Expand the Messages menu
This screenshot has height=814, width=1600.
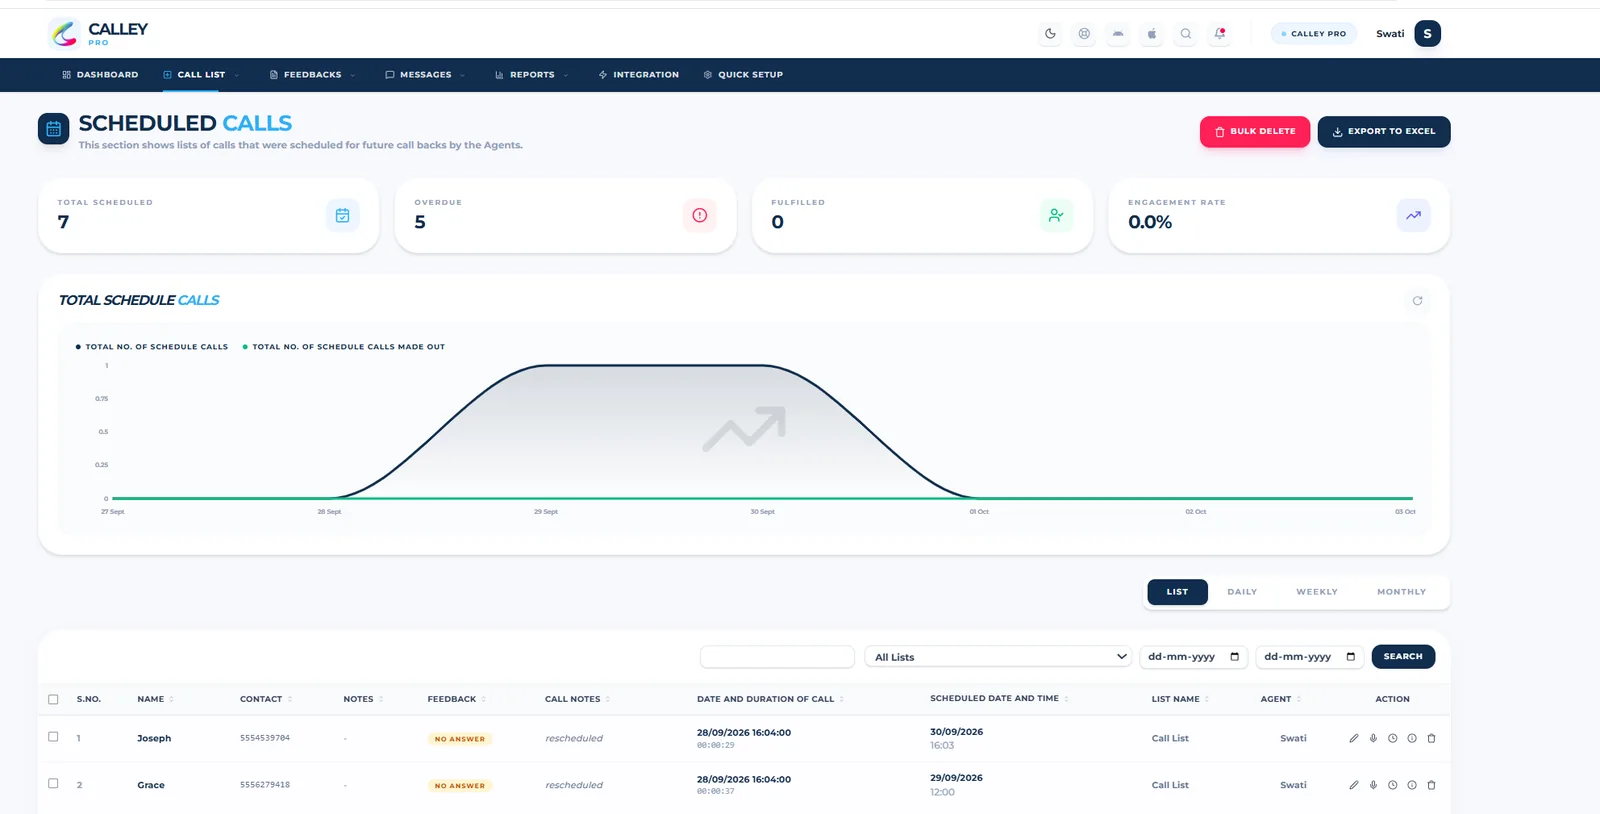tap(425, 75)
